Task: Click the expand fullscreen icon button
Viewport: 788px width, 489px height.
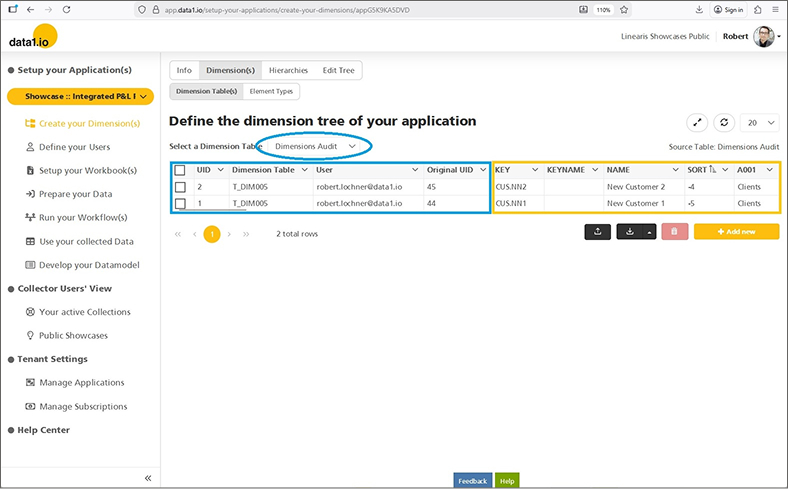Action: 697,122
